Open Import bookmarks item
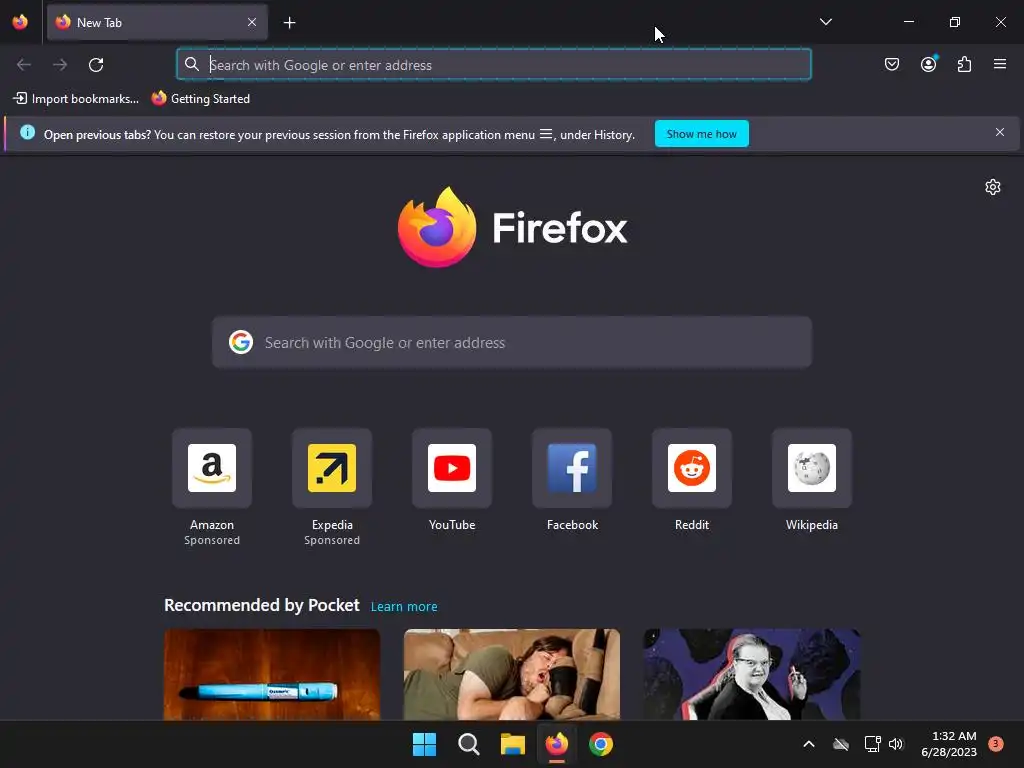The height and width of the screenshot is (768, 1024). click(76, 99)
